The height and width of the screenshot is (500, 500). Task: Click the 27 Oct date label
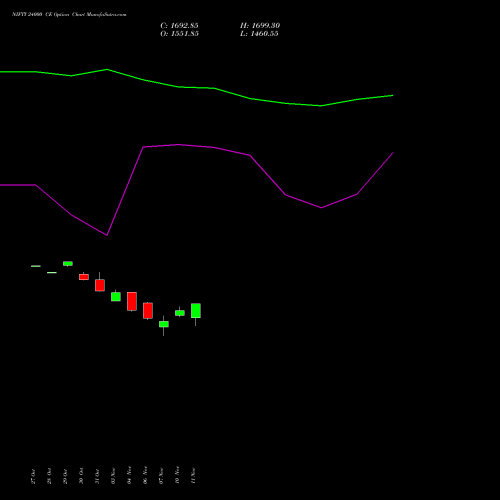pyautogui.click(x=33, y=476)
